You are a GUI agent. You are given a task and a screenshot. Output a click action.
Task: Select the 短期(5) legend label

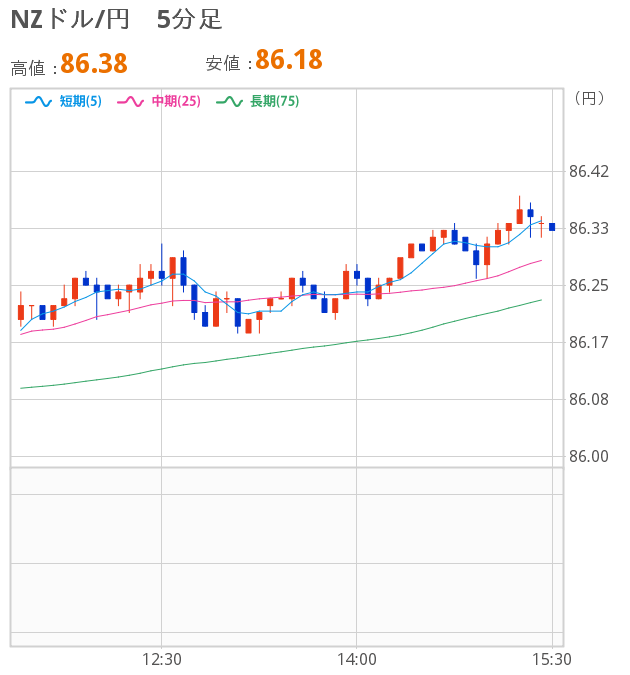(81, 101)
